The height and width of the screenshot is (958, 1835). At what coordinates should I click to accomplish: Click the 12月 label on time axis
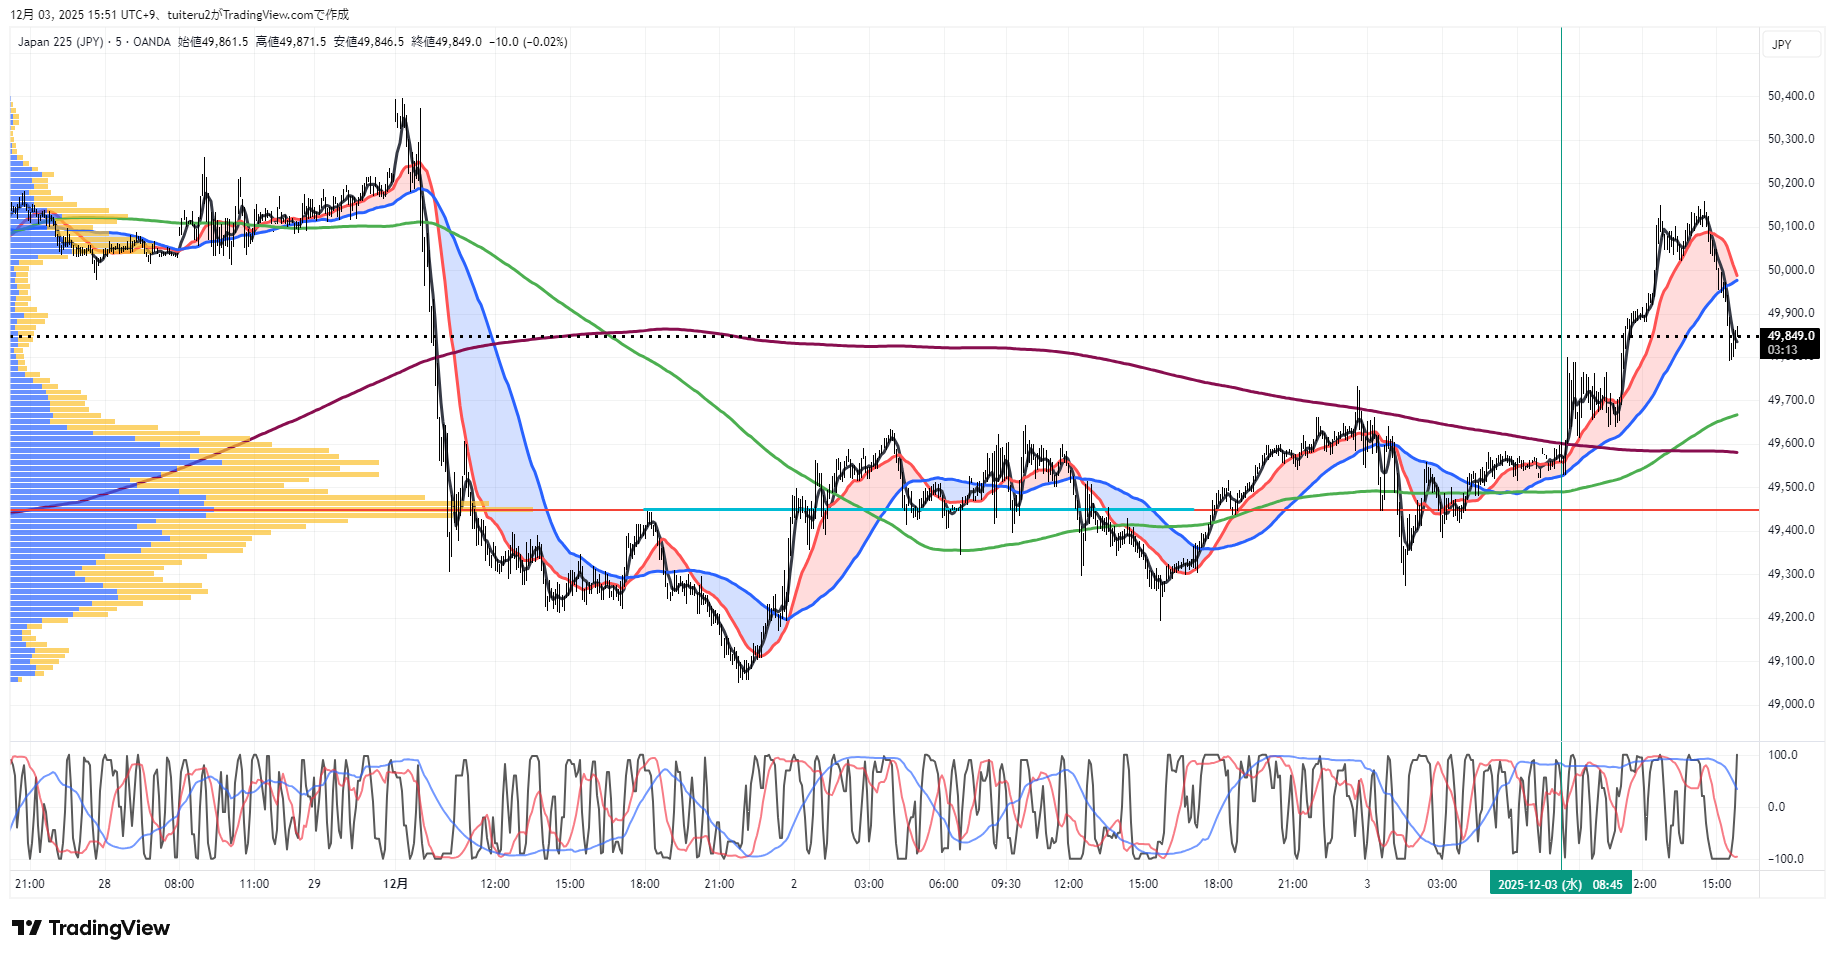[396, 884]
